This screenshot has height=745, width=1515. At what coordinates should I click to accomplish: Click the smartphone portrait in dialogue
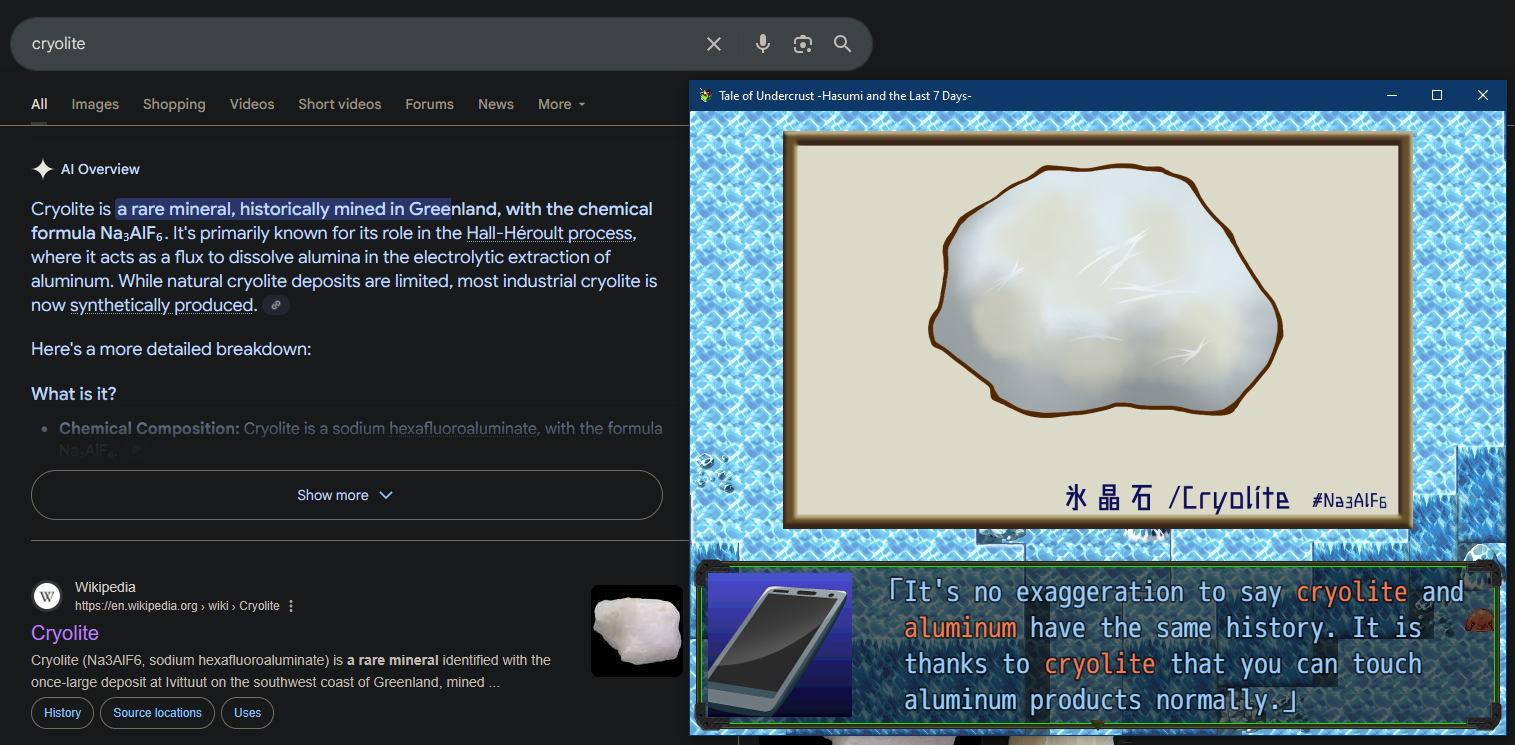pos(780,645)
